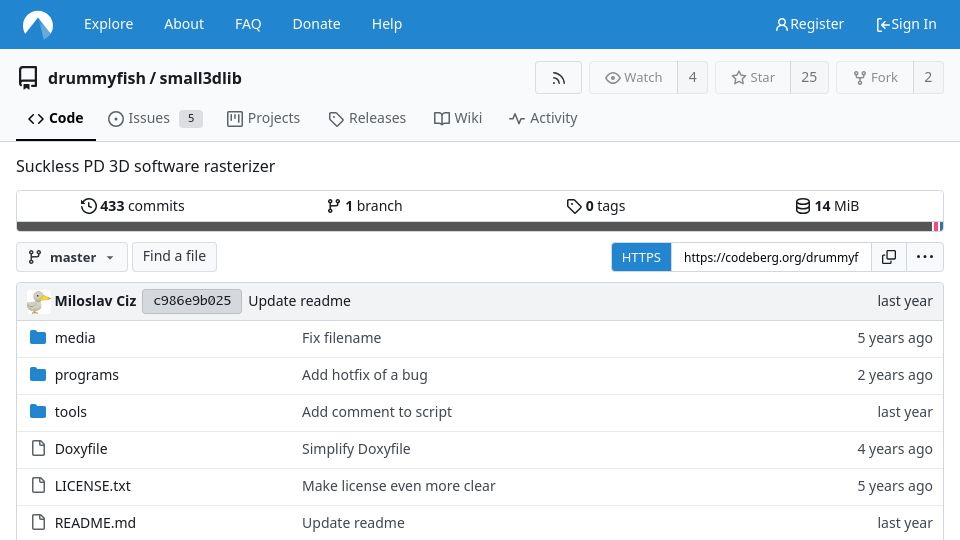Star the small3dlib repository
960x540 pixels.
click(x=753, y=78)
